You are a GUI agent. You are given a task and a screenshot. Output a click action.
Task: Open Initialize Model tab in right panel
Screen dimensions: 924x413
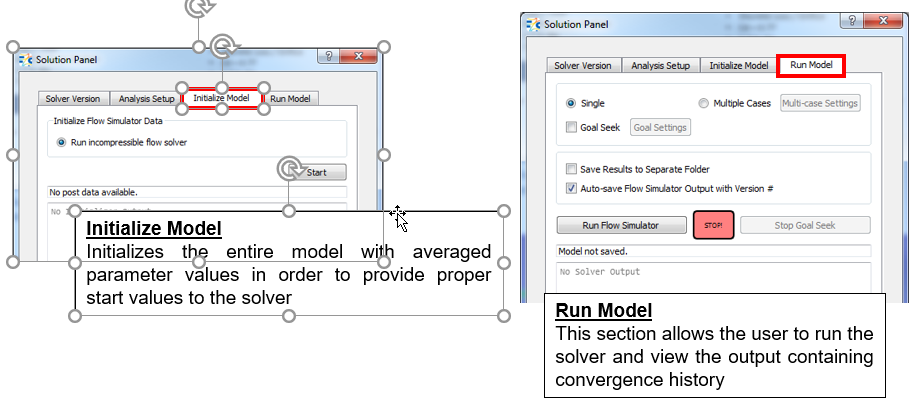coord(739,66)
